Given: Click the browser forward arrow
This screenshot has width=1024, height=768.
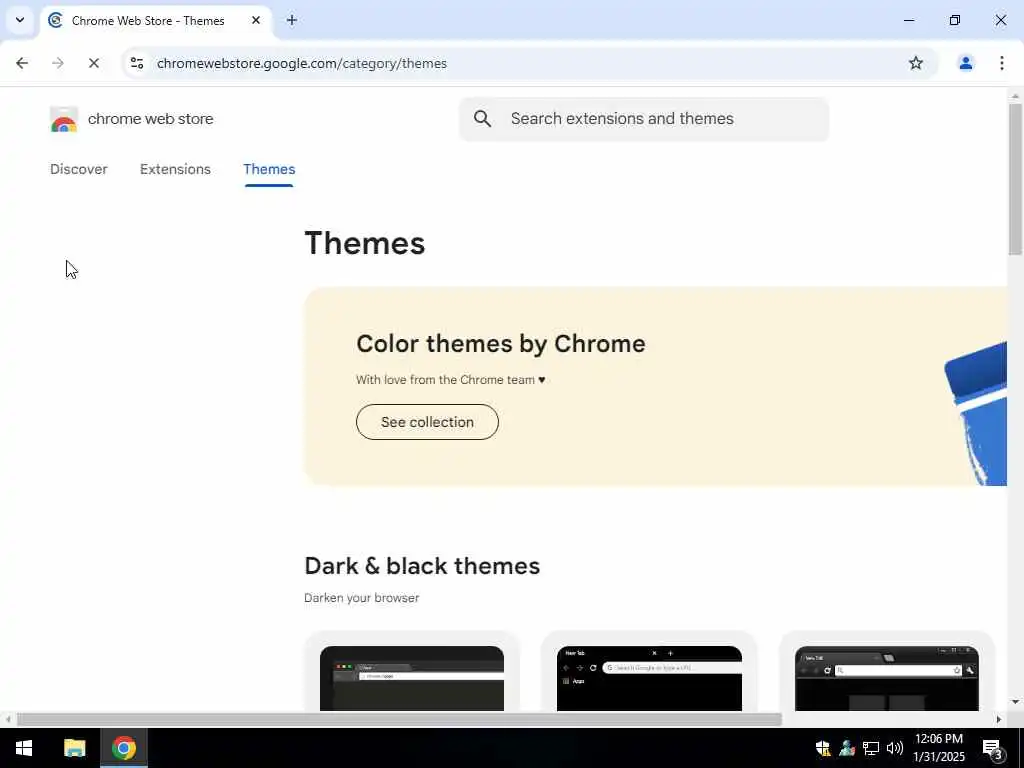Looking at the screenshot, I should (57, 63).
